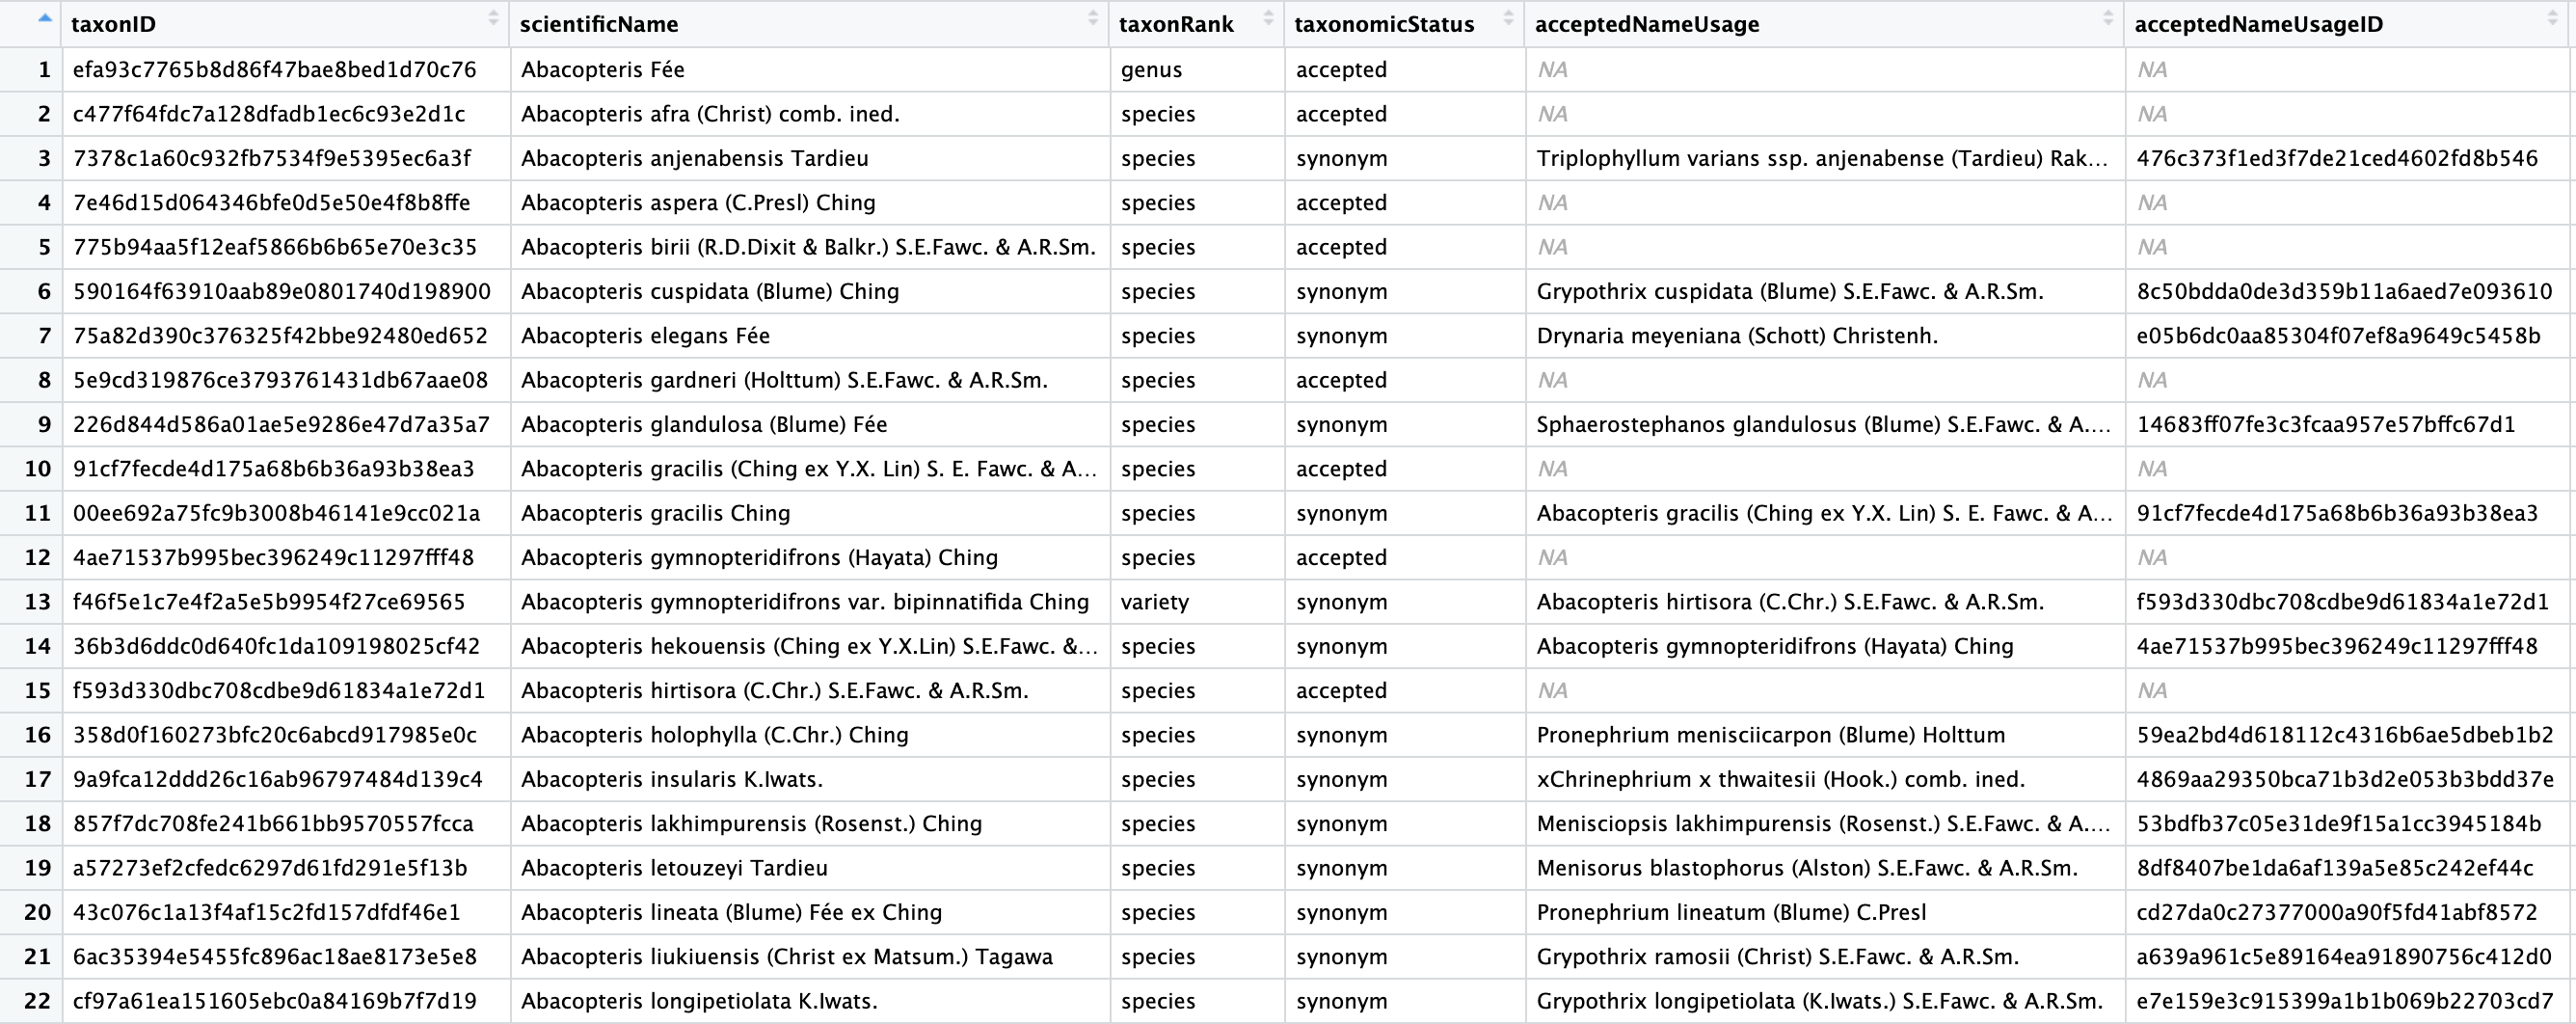
Task: Click the sort arrows in acceptedNameUsage header
Action: pos(2107,19)
